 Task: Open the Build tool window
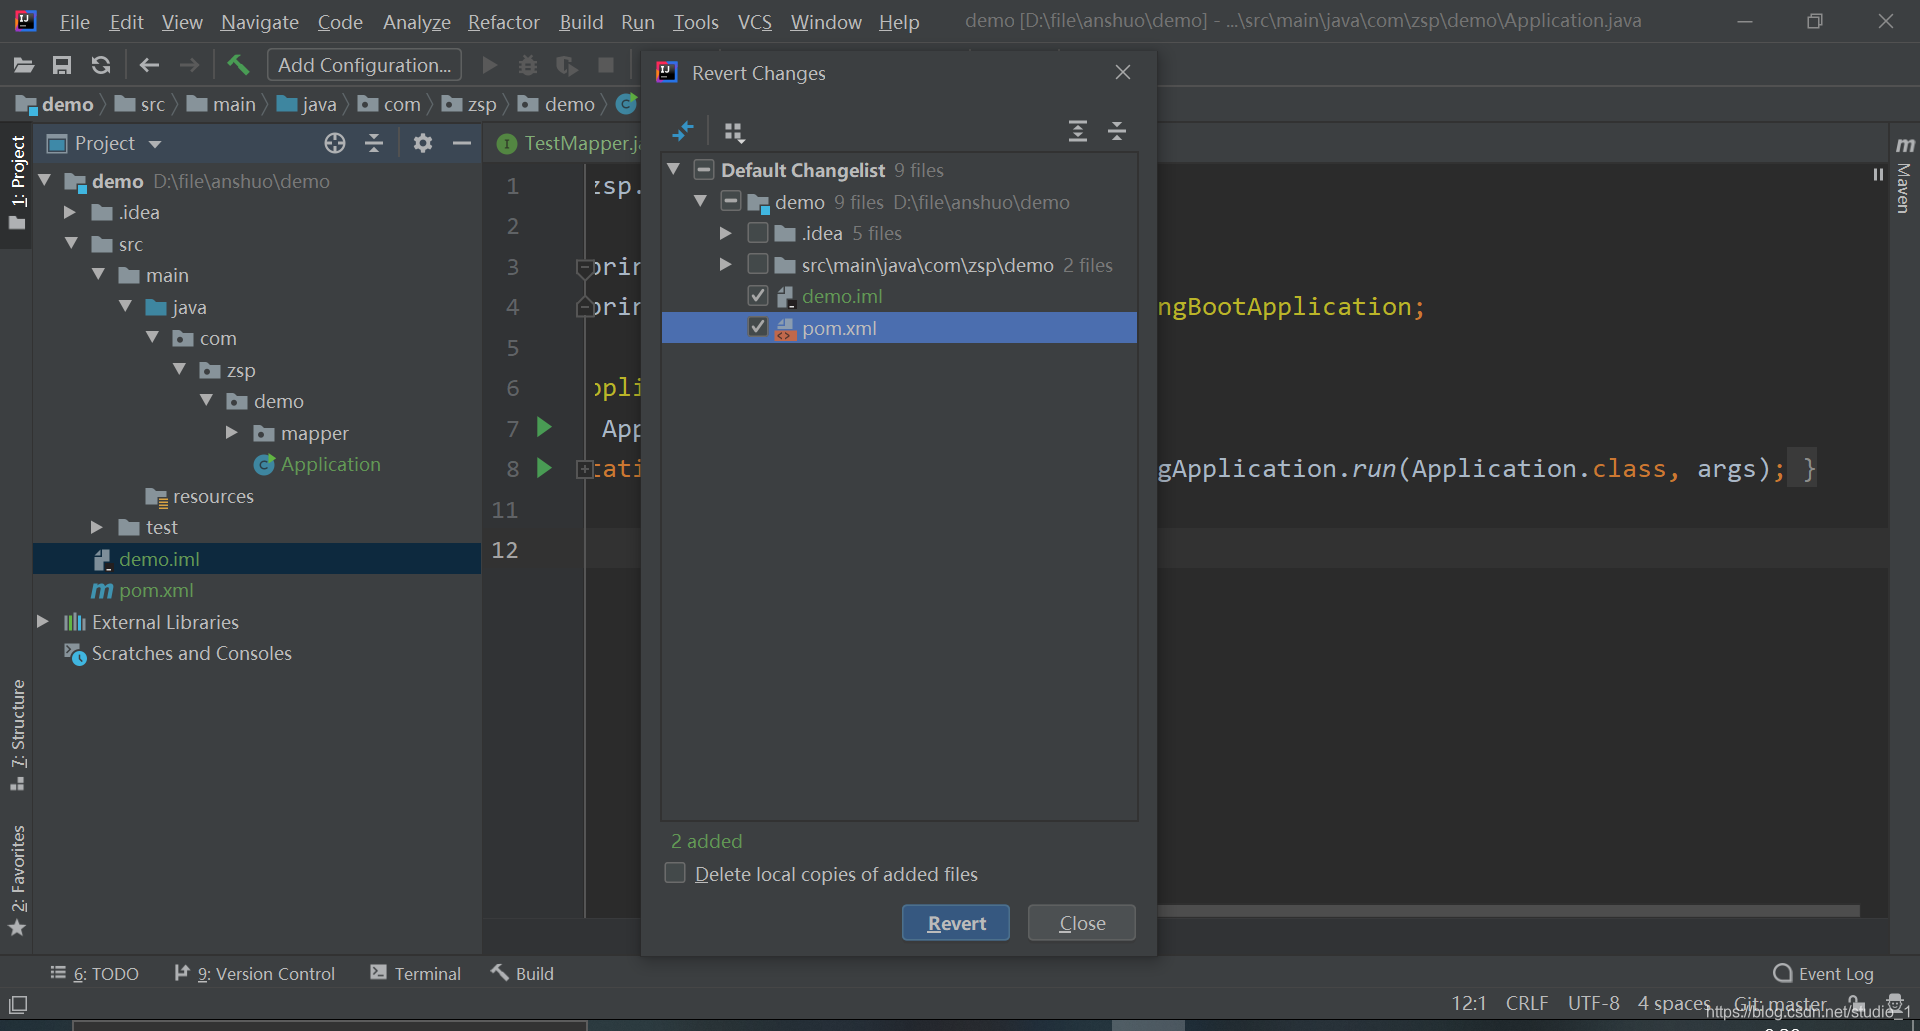pos(522,973)
